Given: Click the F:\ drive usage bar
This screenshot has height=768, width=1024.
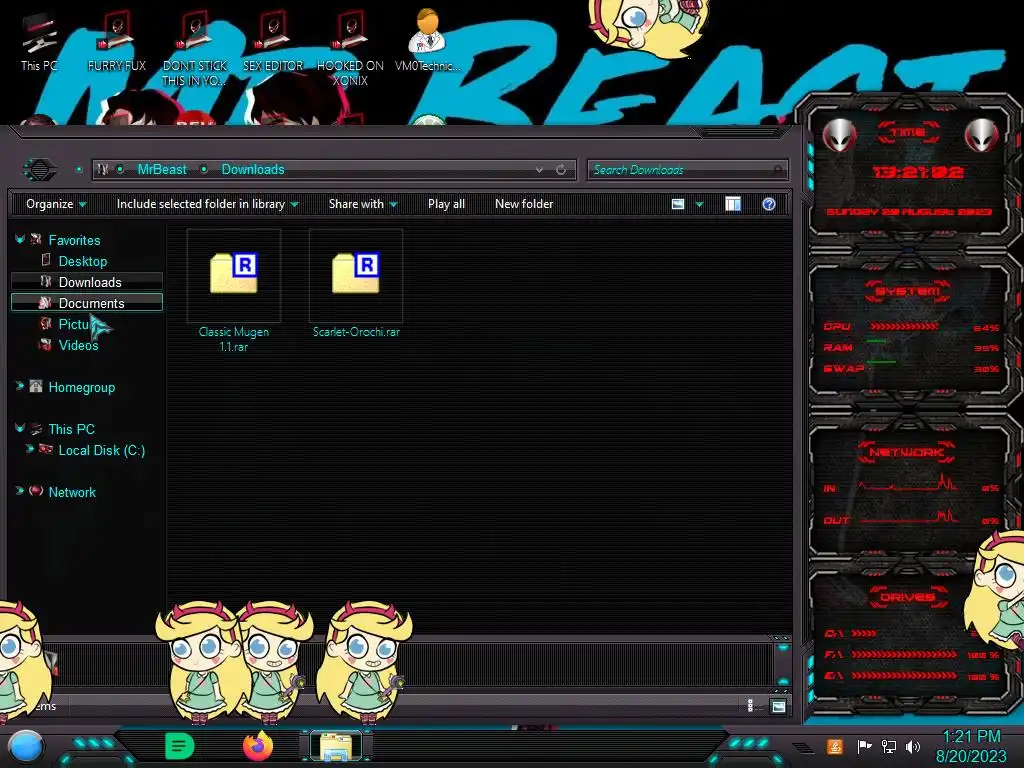Looking at the screenshot, I should tap(904, 654).
